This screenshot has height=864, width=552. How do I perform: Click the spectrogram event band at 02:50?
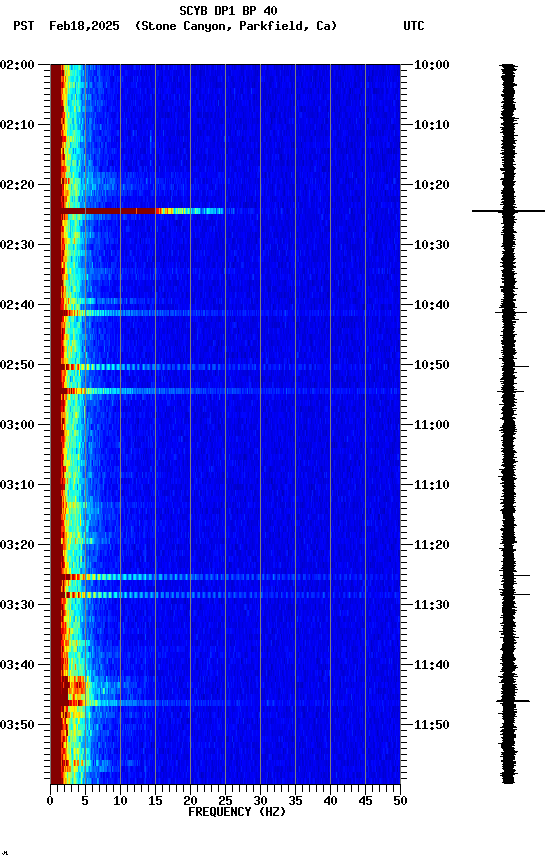pos(230,367)
